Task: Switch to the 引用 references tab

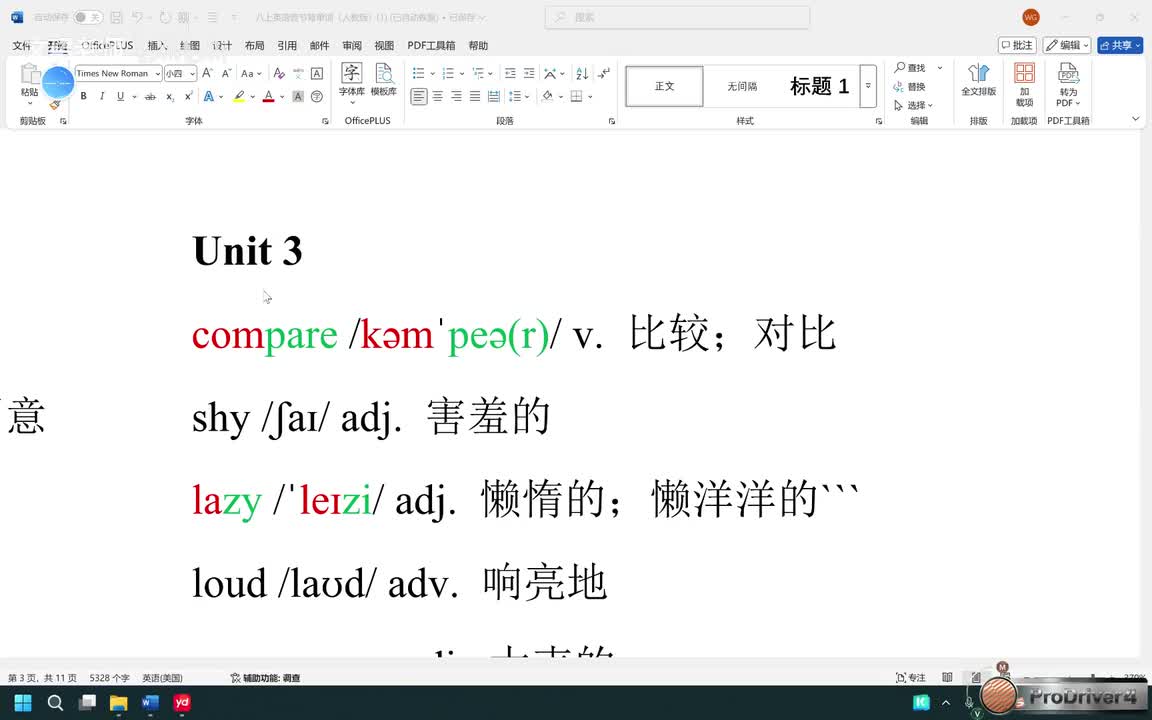Action: point(287,46)
